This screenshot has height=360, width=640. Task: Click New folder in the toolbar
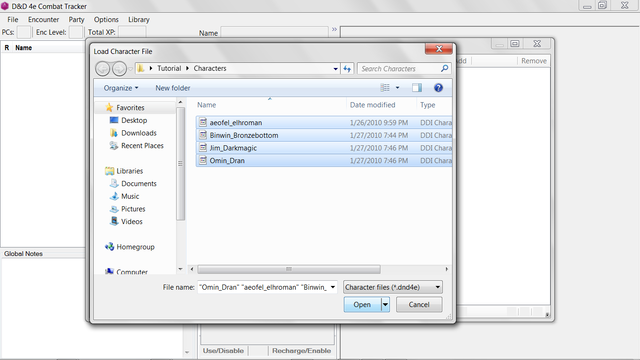pyautogui.click(x=173, y=88)
